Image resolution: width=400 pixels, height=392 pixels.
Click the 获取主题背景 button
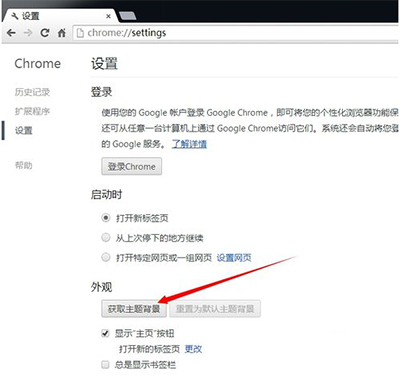[x=134, y=309]
